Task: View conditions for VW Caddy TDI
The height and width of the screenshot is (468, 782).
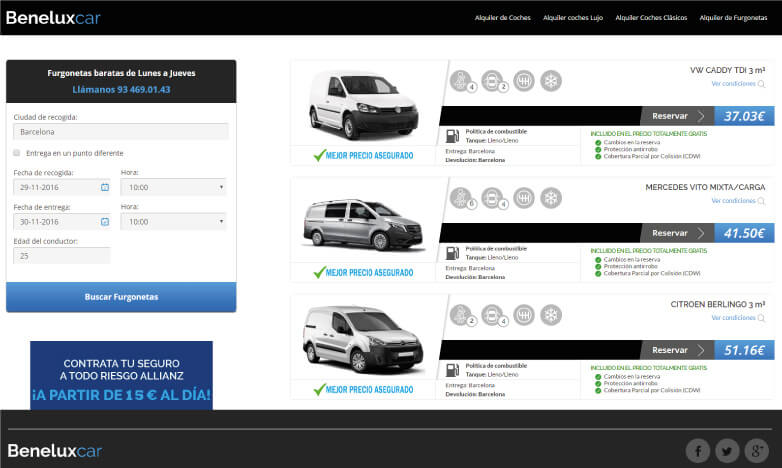Action: pyautogui.click(x=733, y=84)
